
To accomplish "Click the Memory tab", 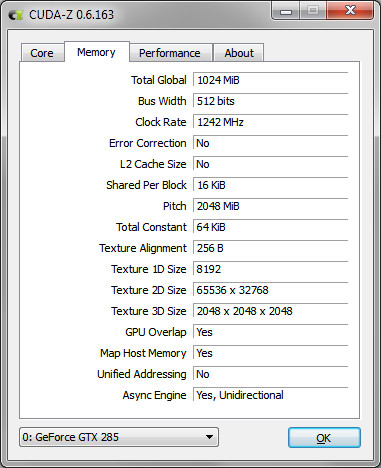I will click(97, 52).
